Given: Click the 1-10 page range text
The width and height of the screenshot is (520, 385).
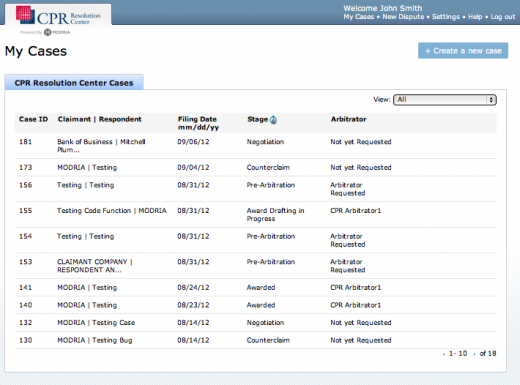Looking at the screenshot, I should pos(458,354).
